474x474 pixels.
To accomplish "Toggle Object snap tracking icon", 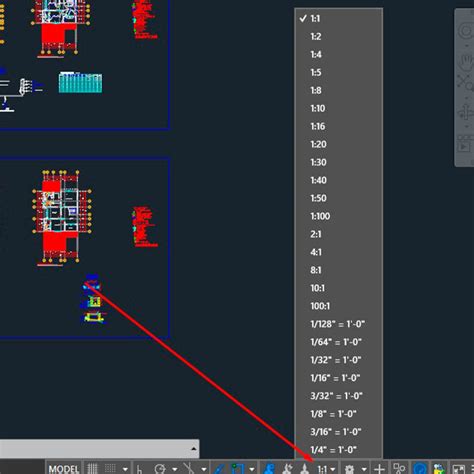I will (x=219, y=469).
